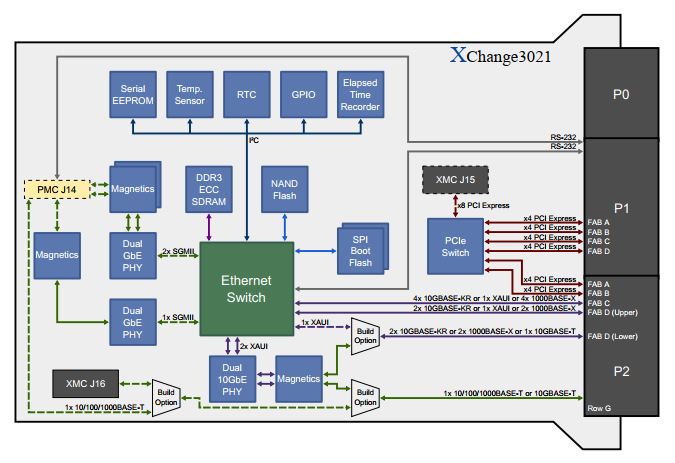The height and width of the screenshot is (463, 675).
Task: Select the green Ethernet Switch block
Action: [247, 289]
